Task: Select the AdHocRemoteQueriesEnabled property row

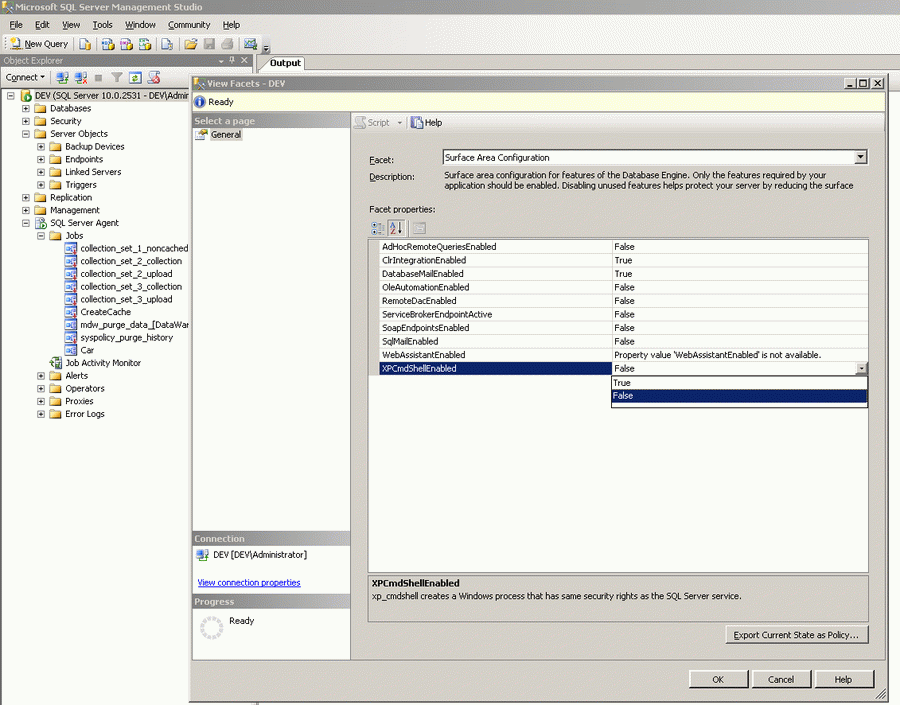Action: tap(624, 247)
